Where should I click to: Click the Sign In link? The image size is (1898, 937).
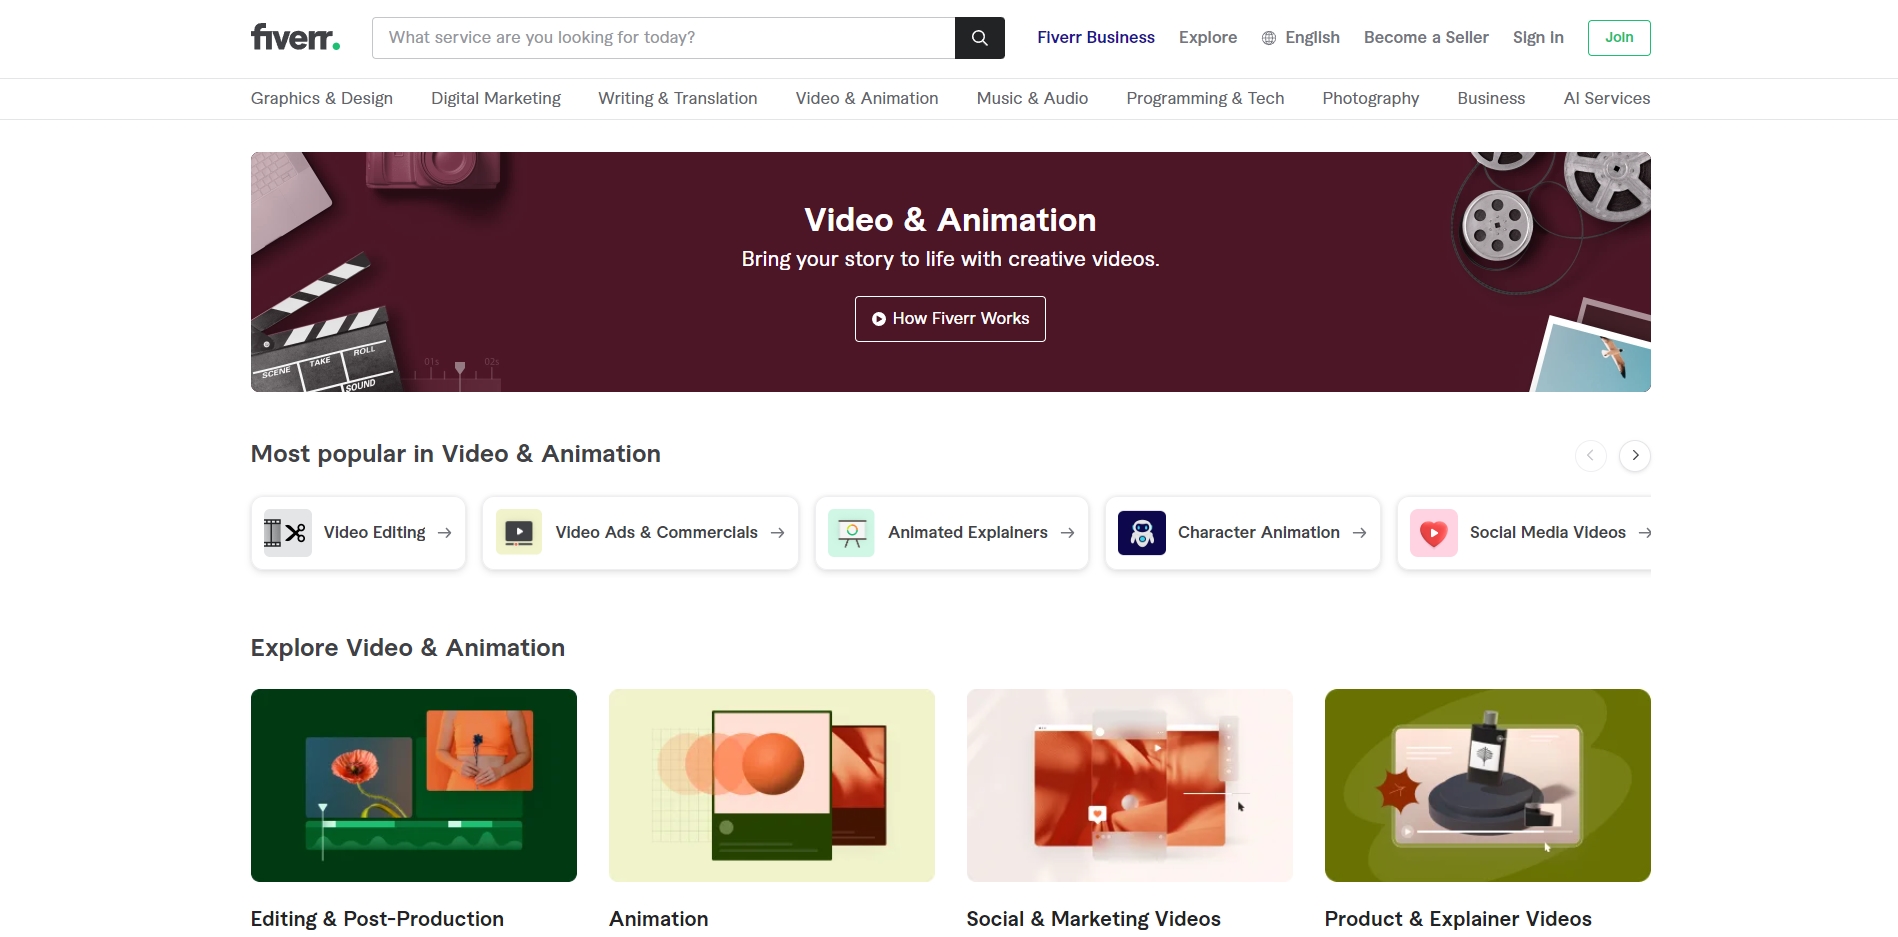pyautogui.click(x=1538, y=38)
